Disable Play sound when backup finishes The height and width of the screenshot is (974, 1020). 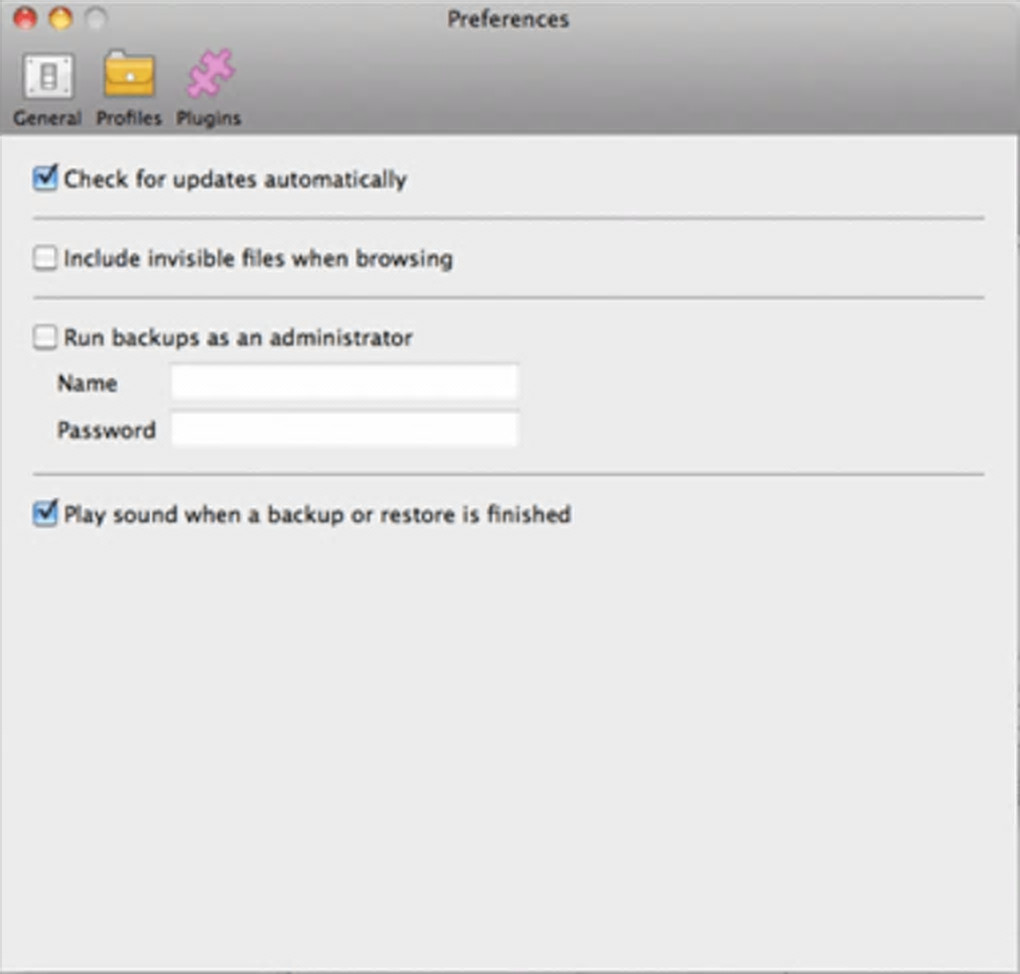(45, 513)
